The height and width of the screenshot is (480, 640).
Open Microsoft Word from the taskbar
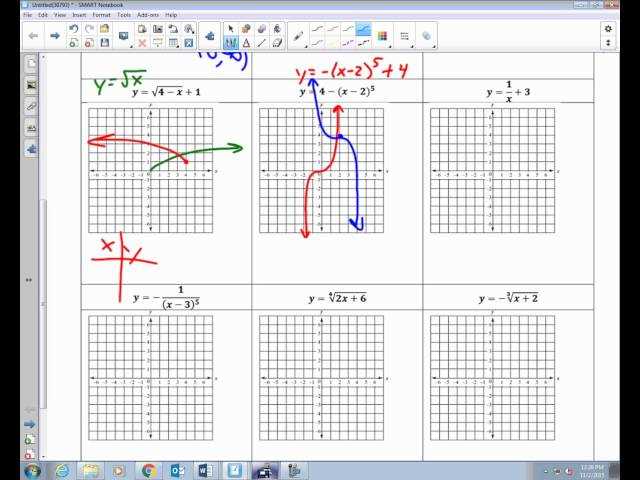pos(206,471)
